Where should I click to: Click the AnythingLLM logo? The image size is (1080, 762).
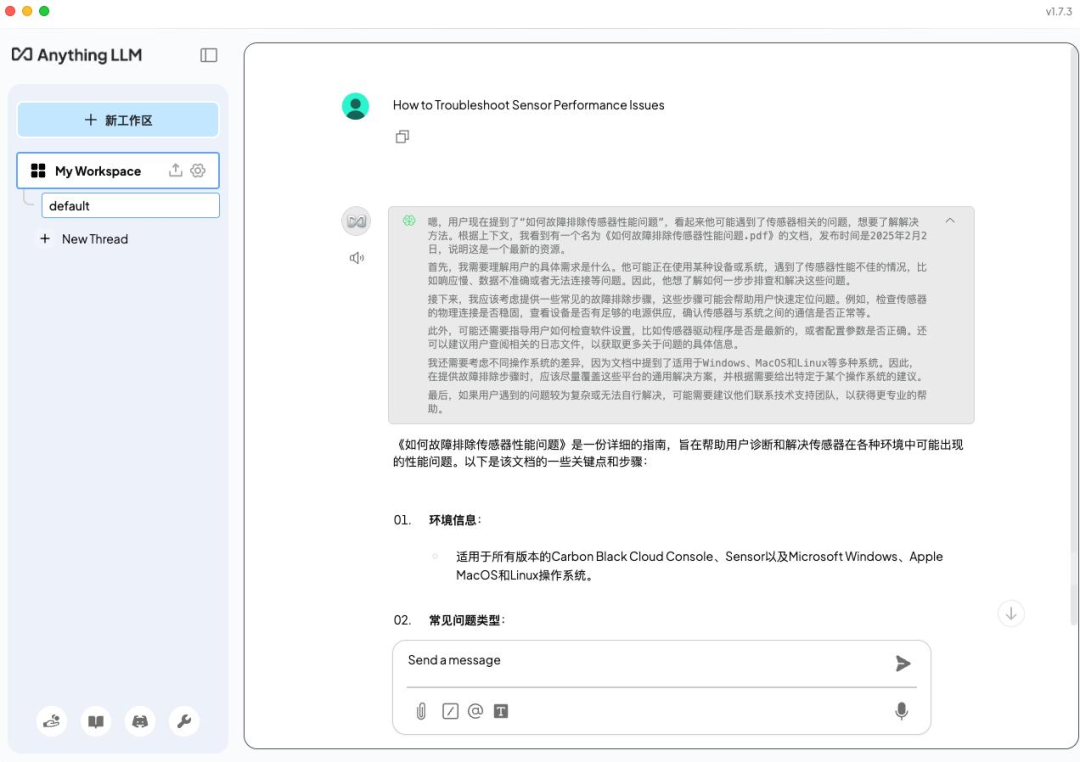(76, 54)
